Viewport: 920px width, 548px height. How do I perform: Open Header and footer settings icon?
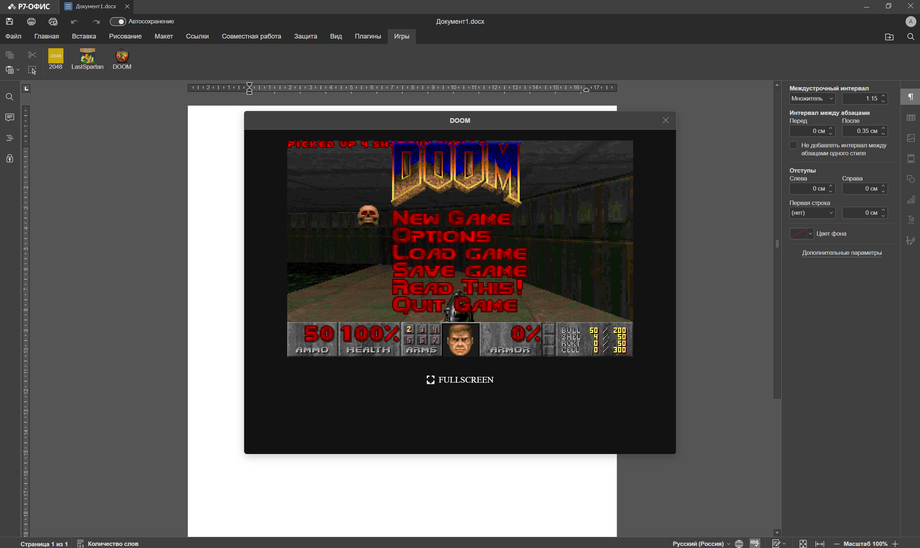[x=911, y=158]
